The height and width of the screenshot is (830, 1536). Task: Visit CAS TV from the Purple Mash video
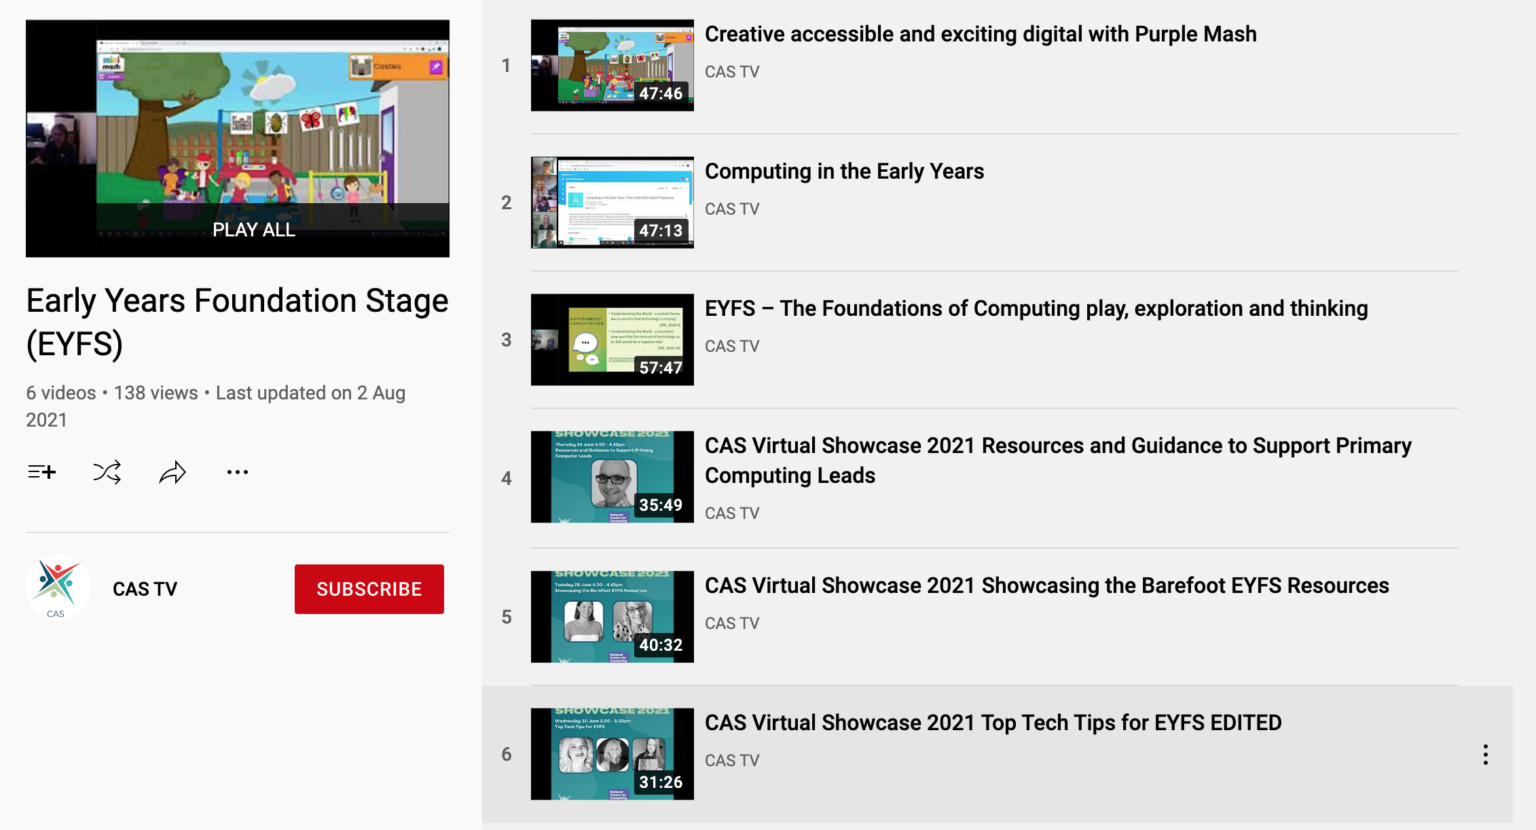(x=731, y=71)
